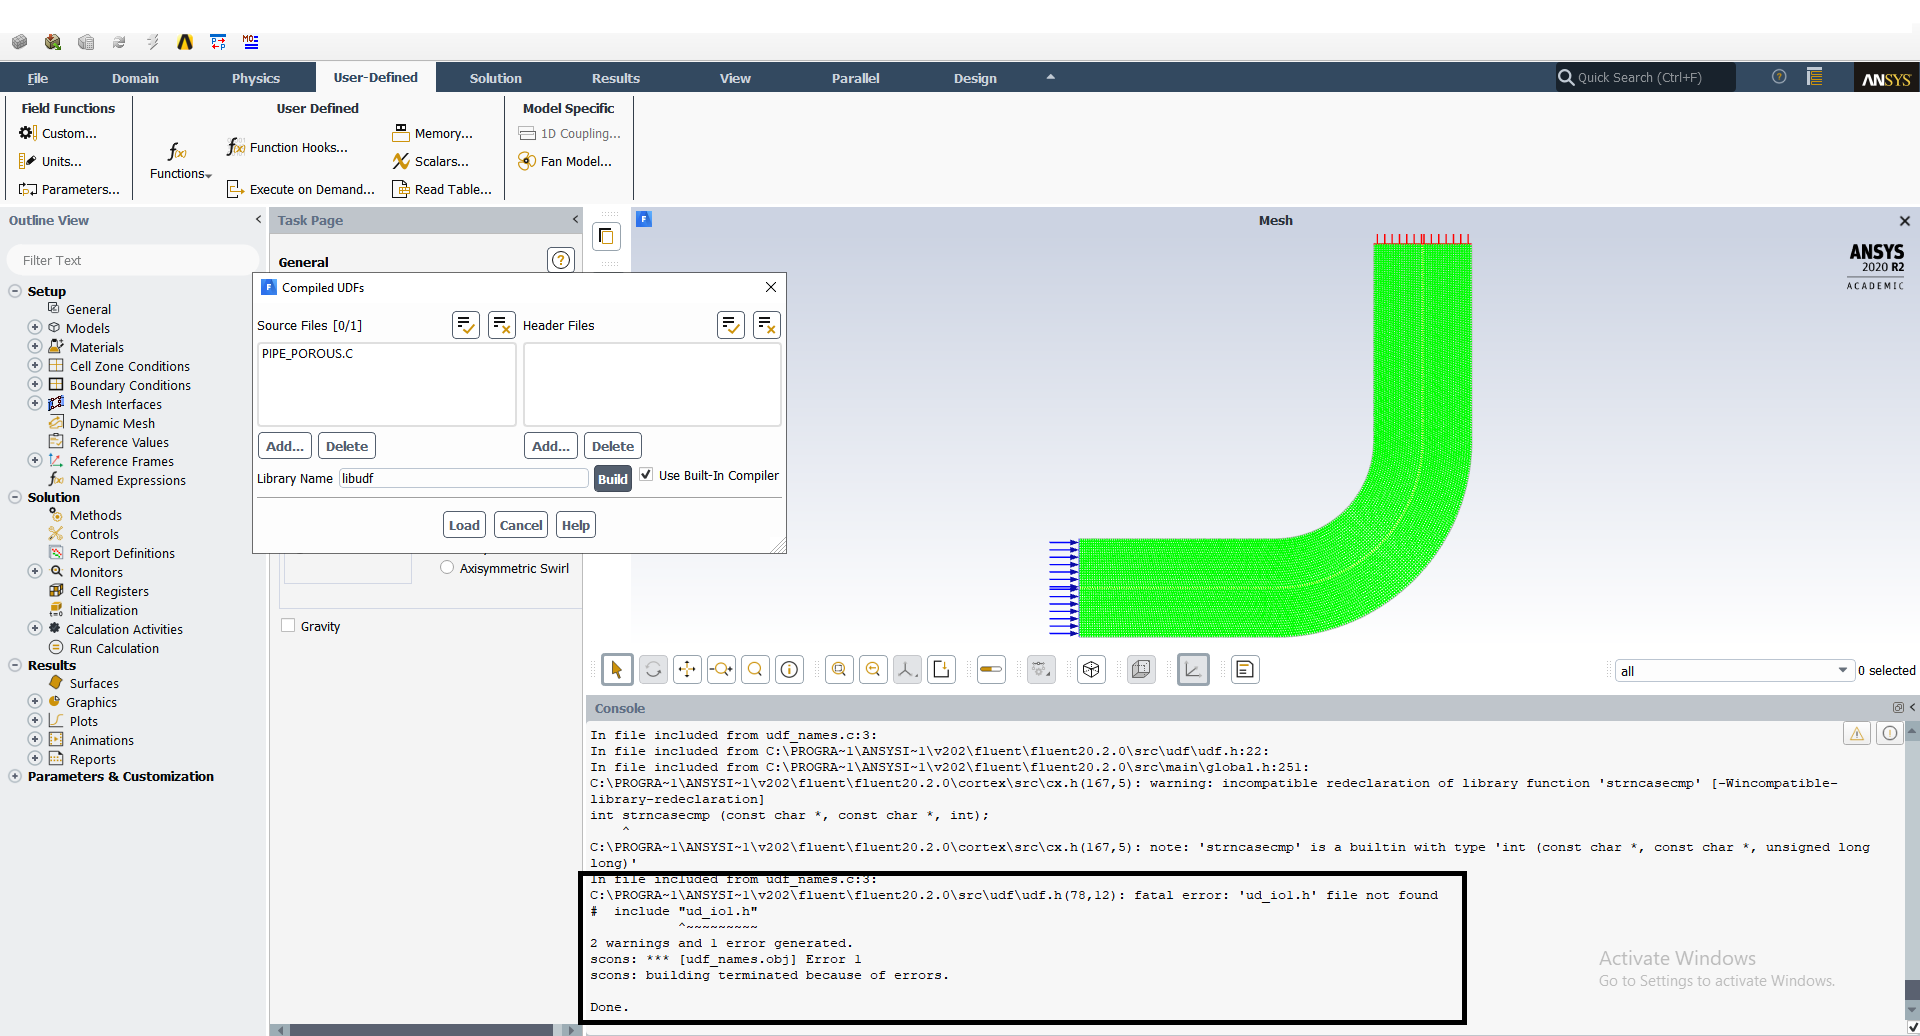
Task: Open user-defined Memory settings
Action: pyautogui.click(x=432, y=133)
